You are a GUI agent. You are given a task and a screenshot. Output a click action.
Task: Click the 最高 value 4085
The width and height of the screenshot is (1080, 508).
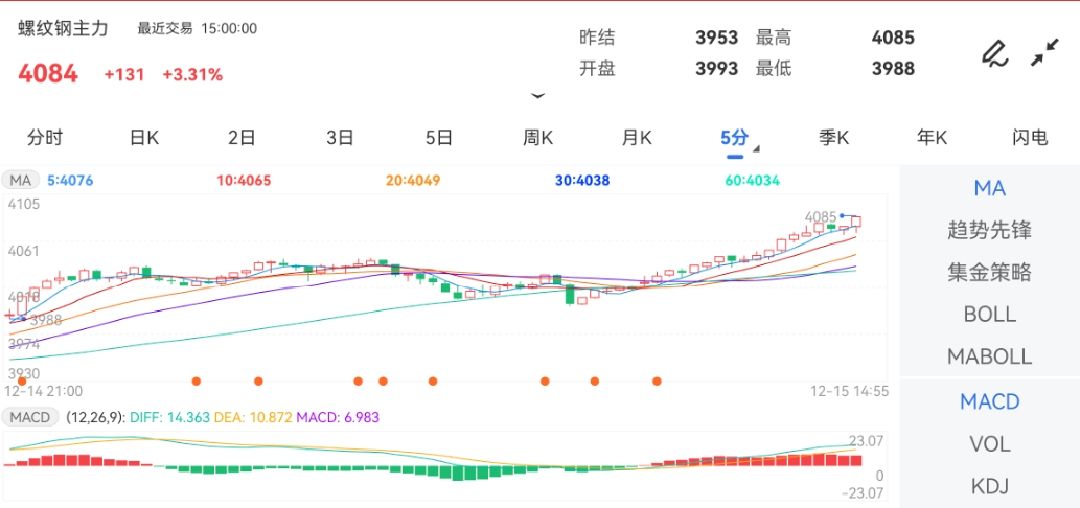893,37
